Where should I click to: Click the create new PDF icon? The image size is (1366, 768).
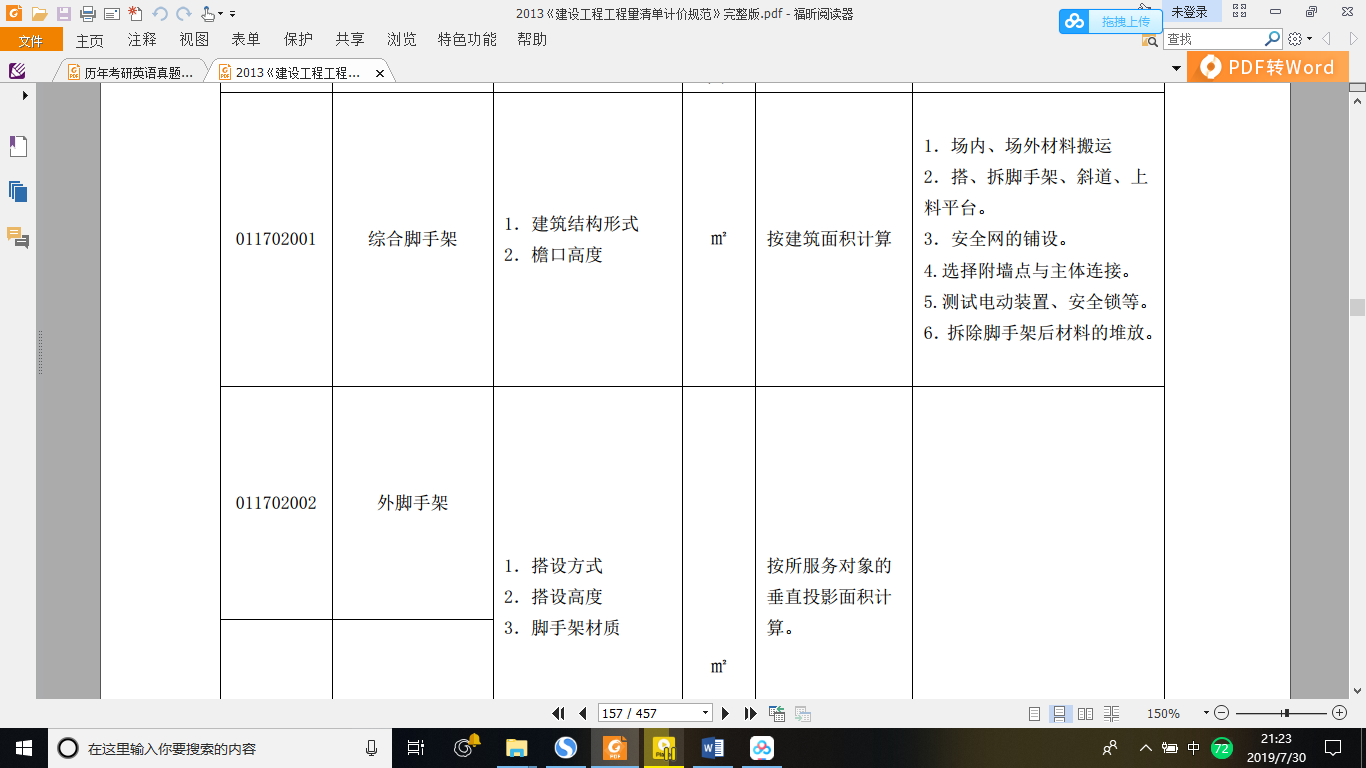136,14
